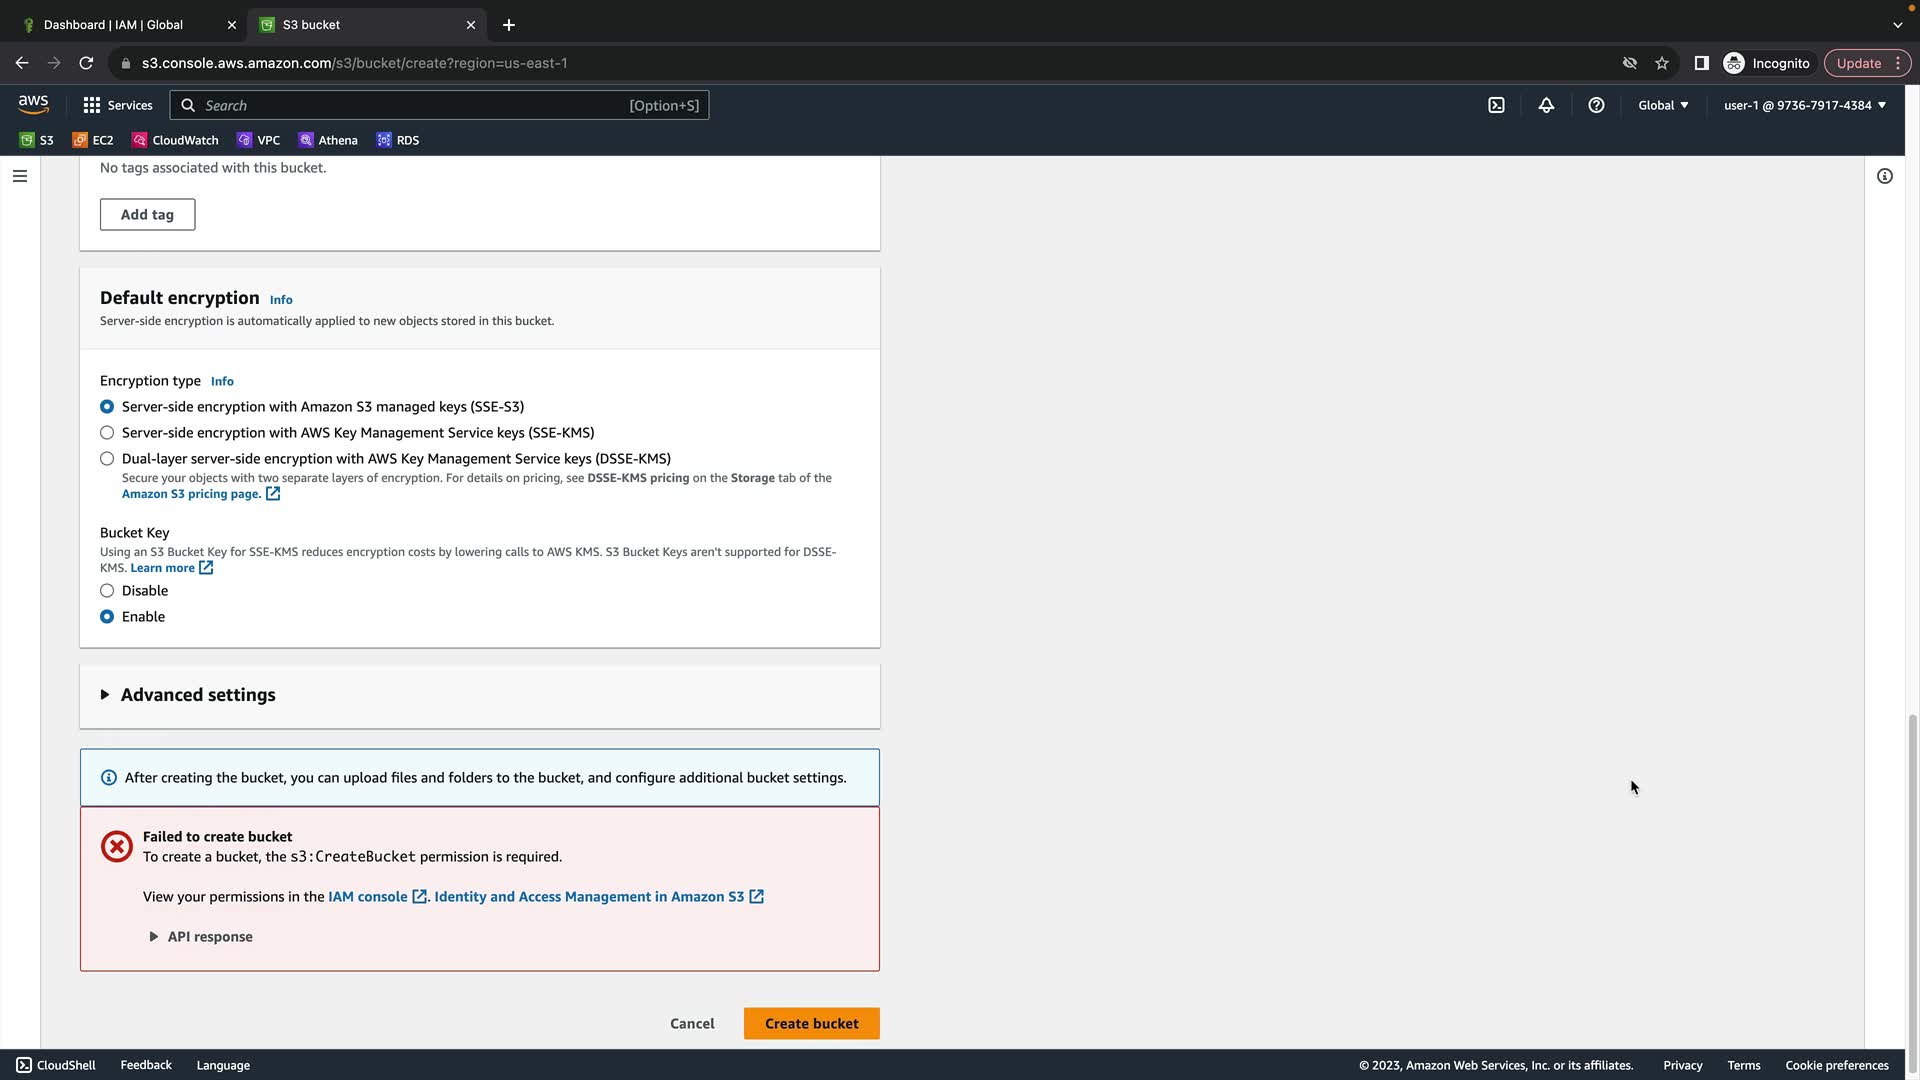1920x1080 pixels.
Task: Open the CloudWatch shortcut in favorites bar
Action: click(175, 140)
